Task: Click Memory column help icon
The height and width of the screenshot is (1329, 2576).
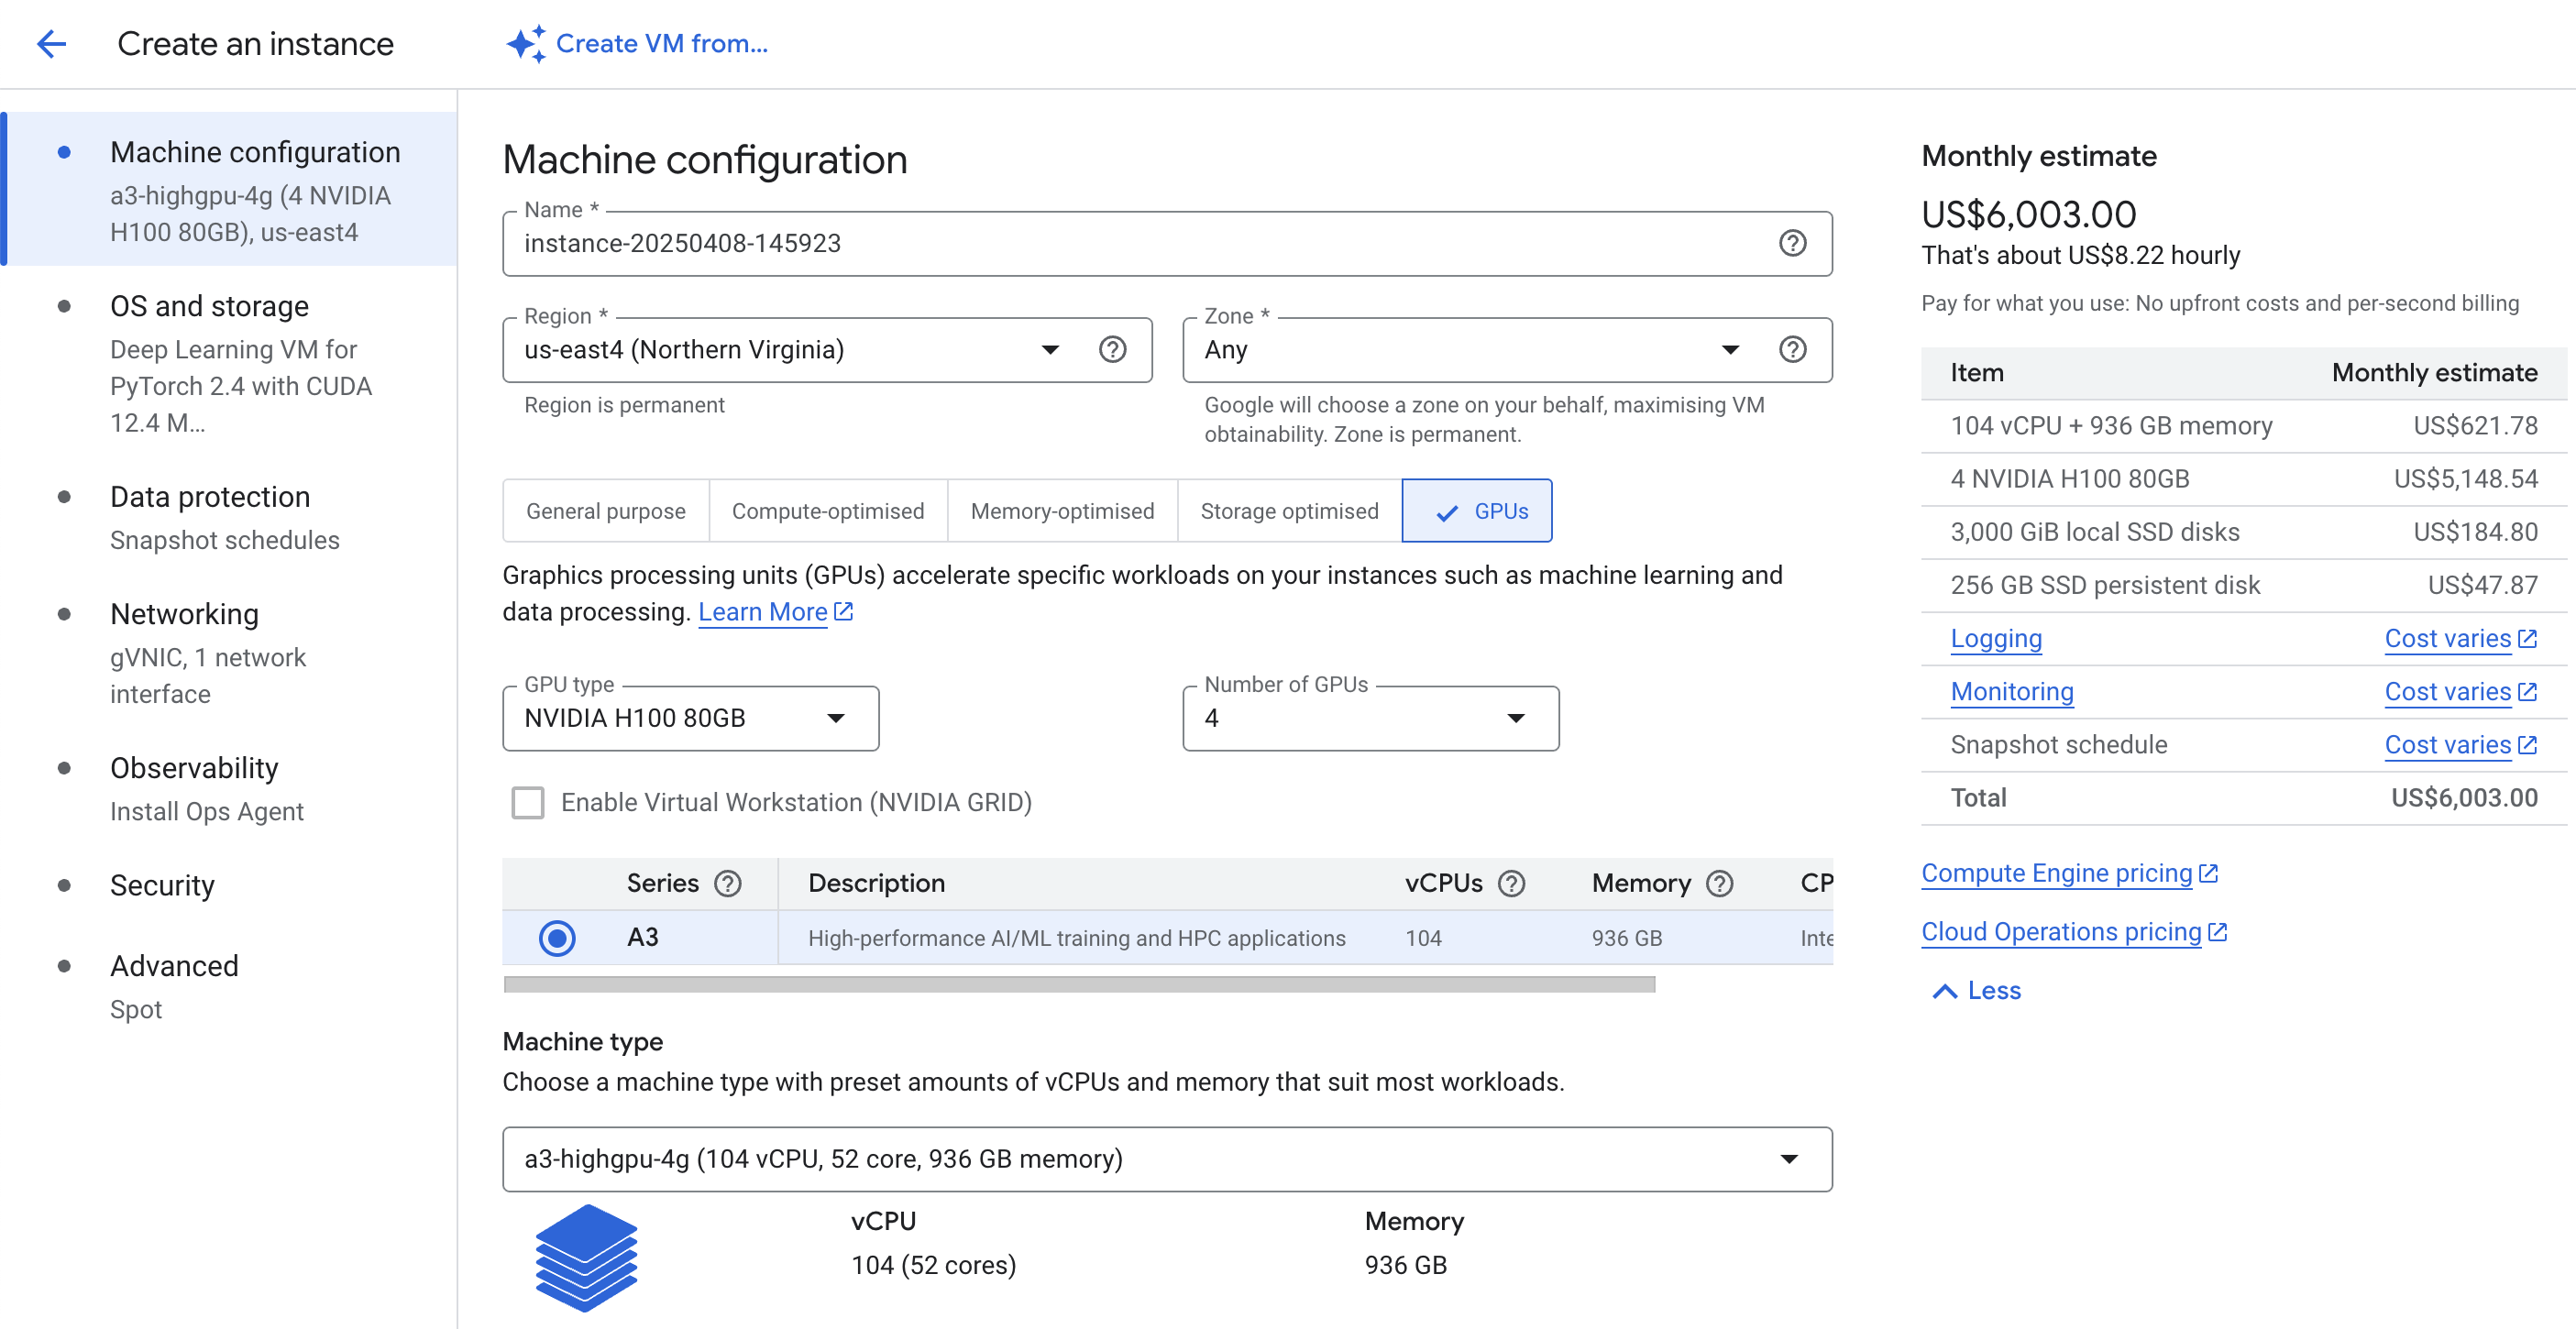Action: pyautogui.click(x=1720, y=883)
